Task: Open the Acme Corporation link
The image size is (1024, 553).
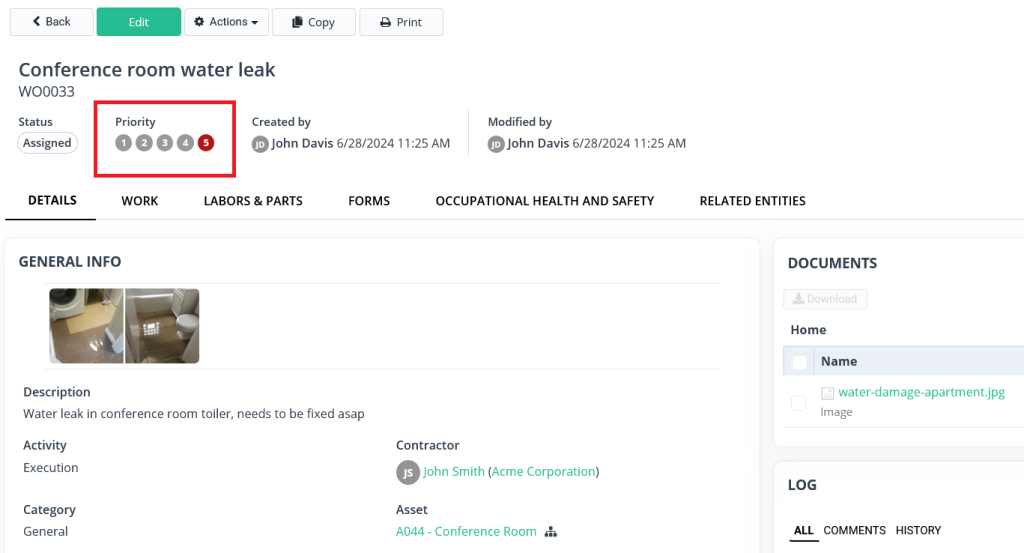Action: [x=543, y=472]
